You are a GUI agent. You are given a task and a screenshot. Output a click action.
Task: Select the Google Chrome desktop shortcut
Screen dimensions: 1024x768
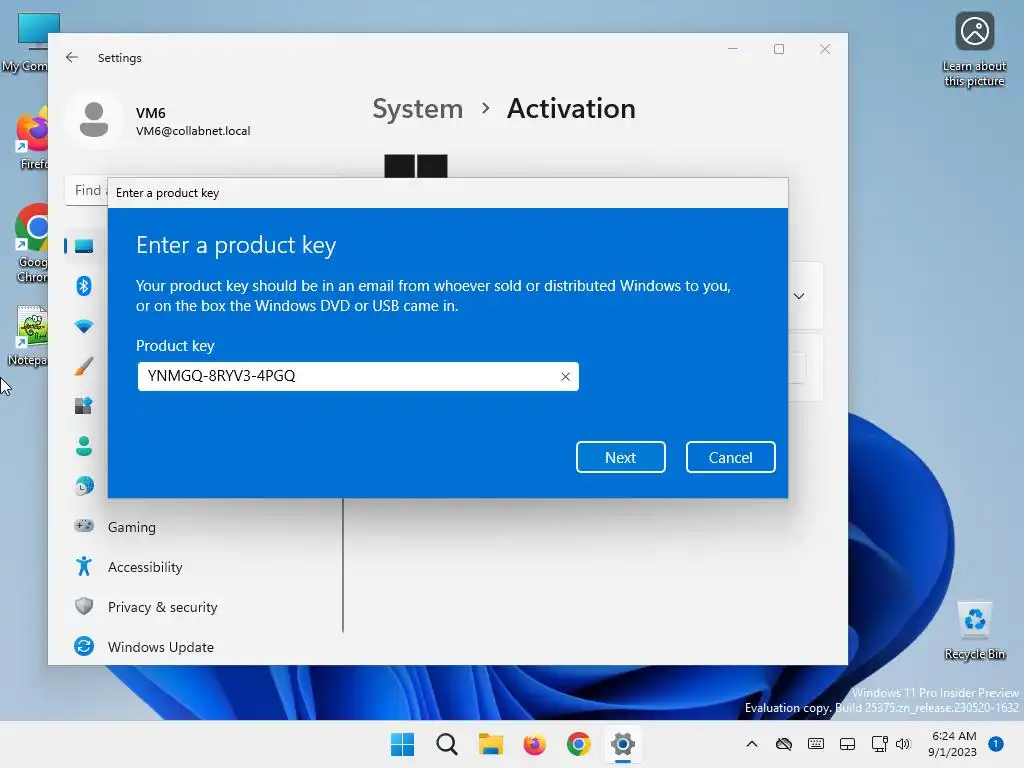point(31,243)
